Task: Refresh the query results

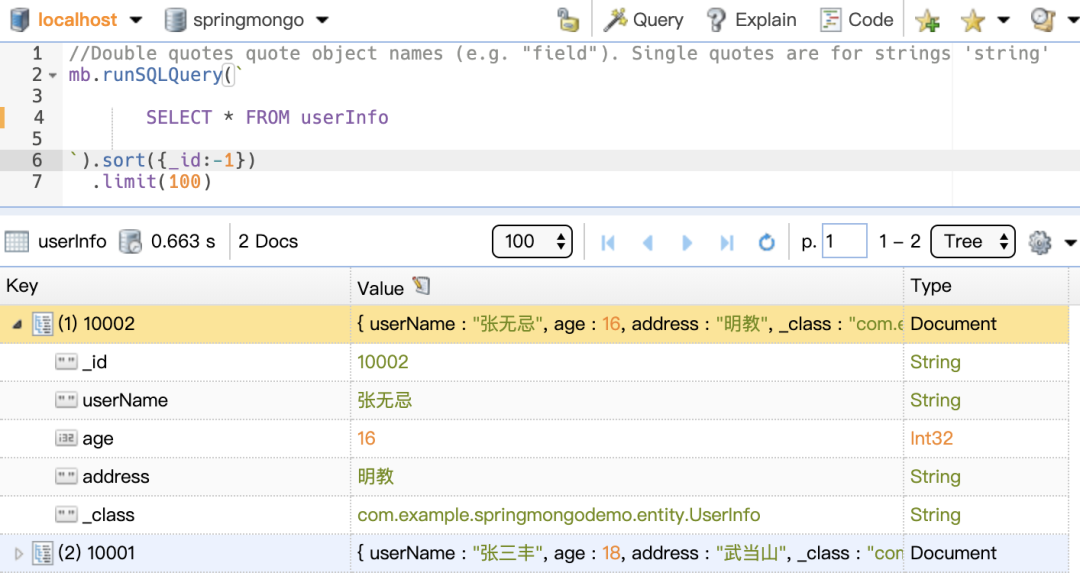Action: click(x=767, y=242)
